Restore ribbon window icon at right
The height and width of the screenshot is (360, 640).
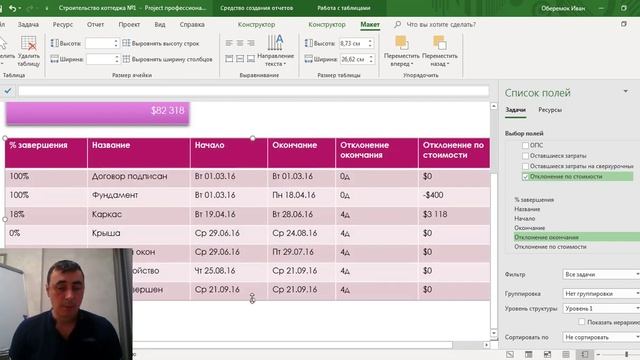click(x=624, y=24)
